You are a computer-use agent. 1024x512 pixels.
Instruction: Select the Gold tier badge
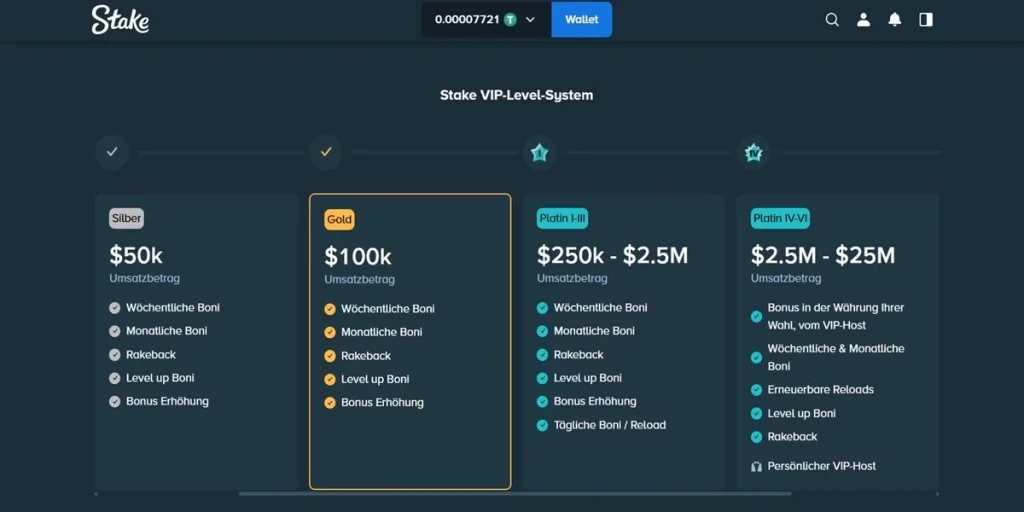coord(340,219)
